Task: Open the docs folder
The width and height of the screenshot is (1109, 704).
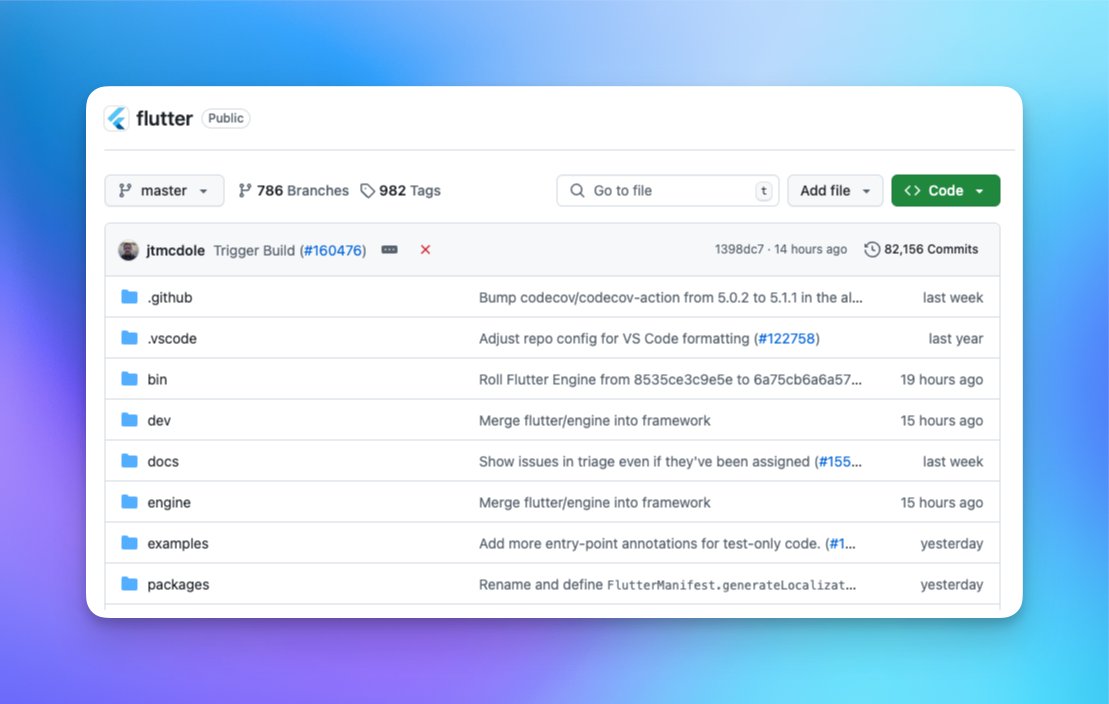Action: point(163,462)
